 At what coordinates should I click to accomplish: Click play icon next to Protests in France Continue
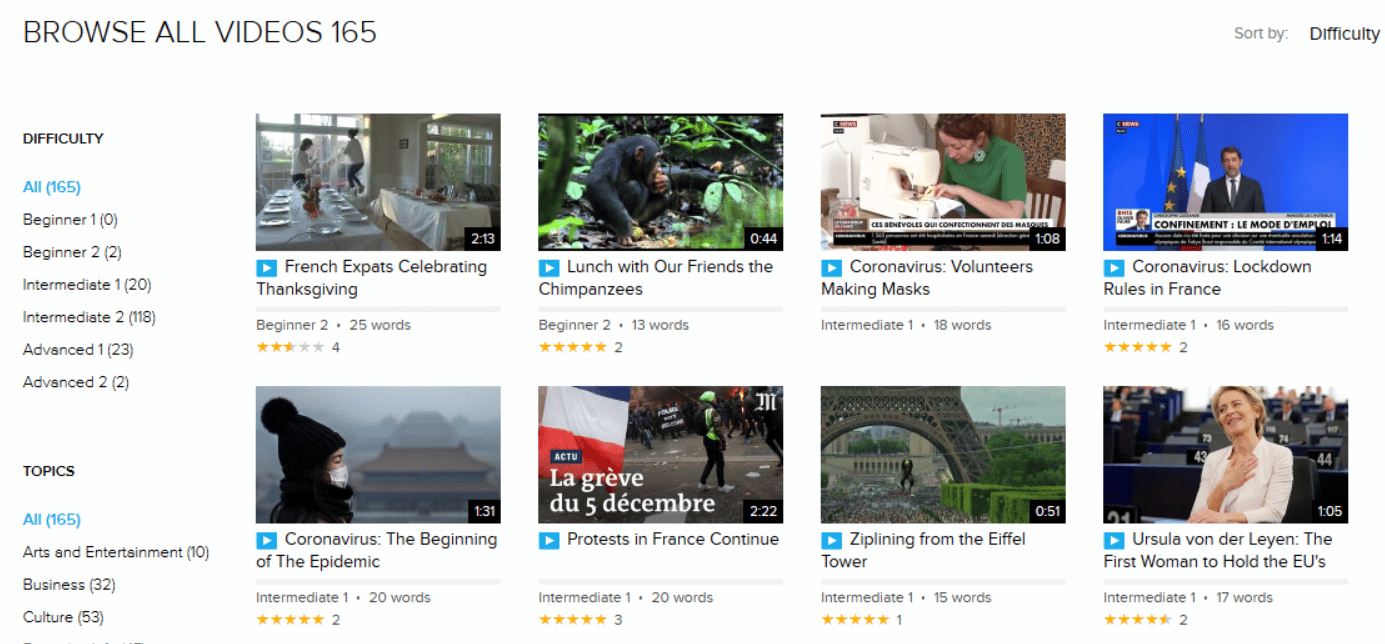click(x=548, y=540)
